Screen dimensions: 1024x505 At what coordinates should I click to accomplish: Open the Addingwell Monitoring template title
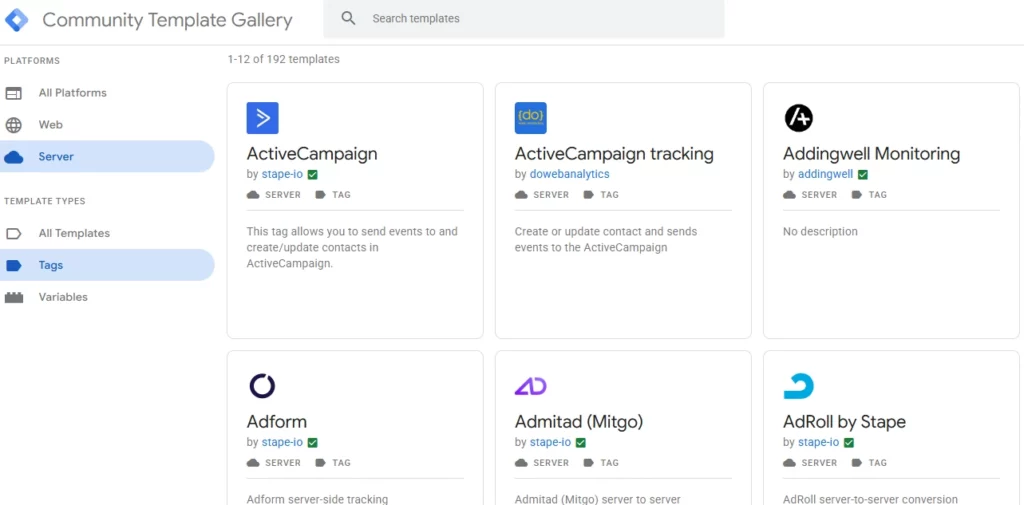871,154
